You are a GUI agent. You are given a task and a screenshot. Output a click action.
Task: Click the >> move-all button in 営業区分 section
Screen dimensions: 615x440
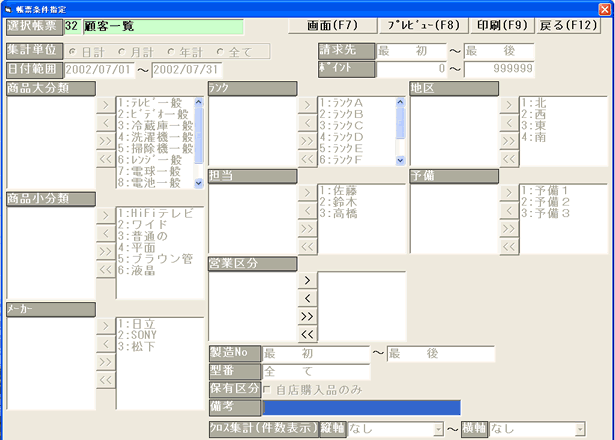(x=307, y=316)
